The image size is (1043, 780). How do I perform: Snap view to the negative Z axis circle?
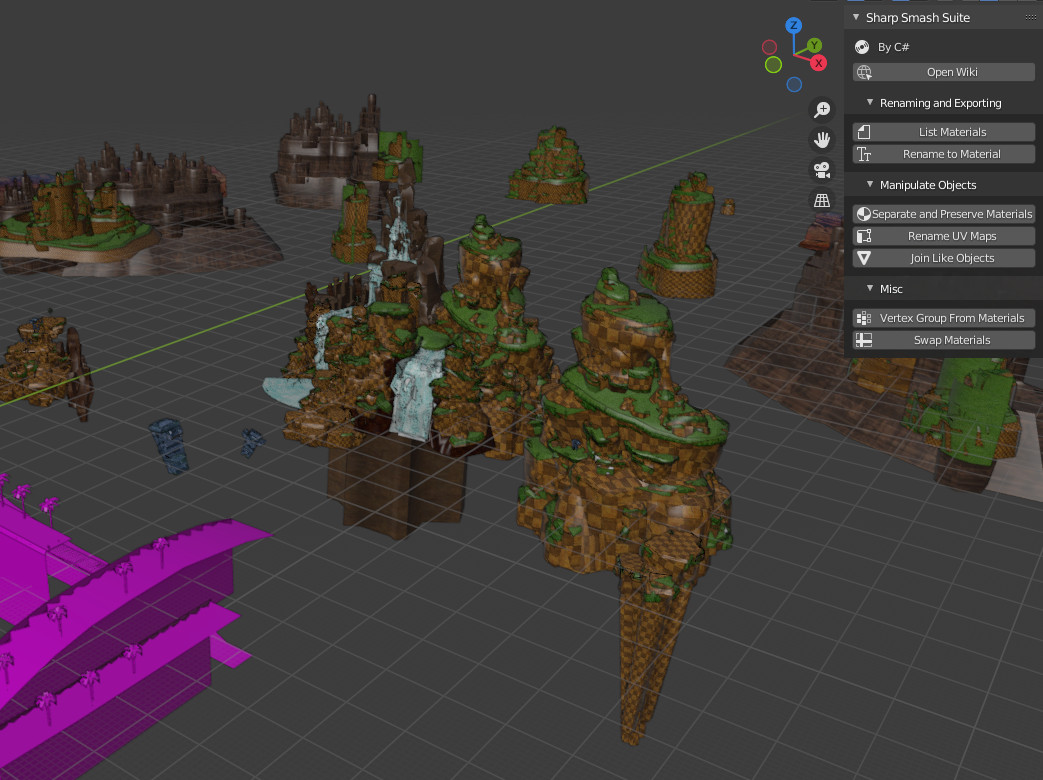pos(794,85)
